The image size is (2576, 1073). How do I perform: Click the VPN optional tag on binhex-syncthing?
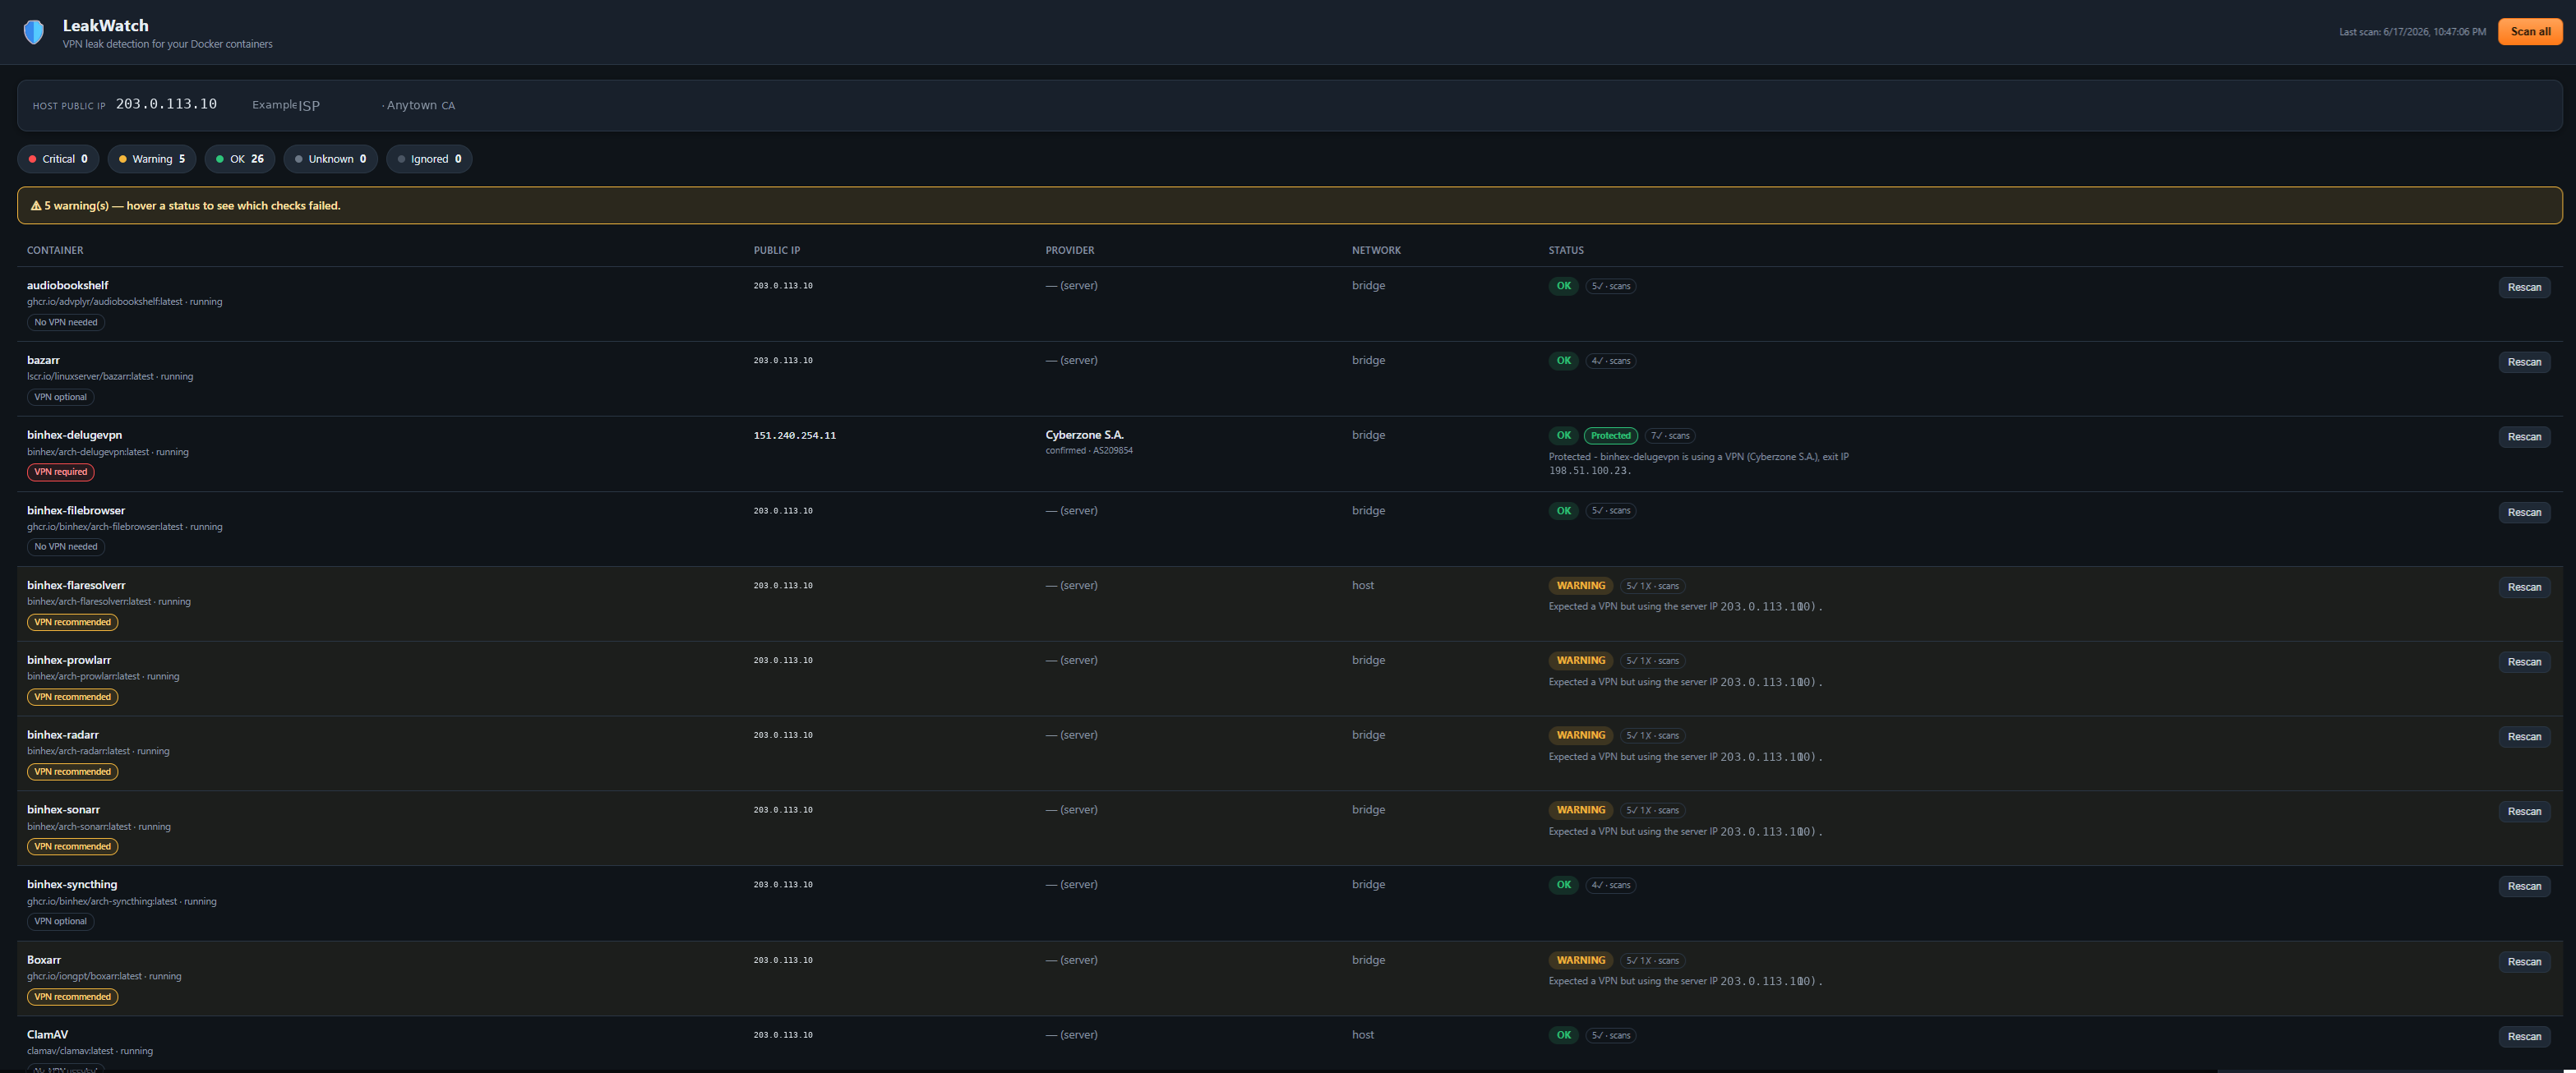pyautogui.click(x=60, y=921)
